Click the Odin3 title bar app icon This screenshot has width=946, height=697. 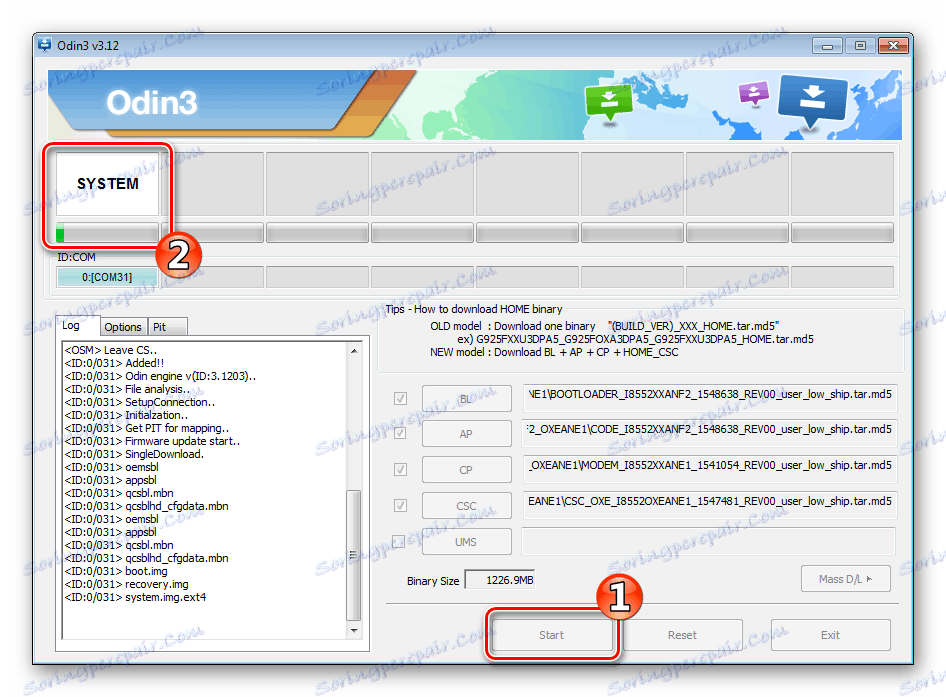coord(45,45)
